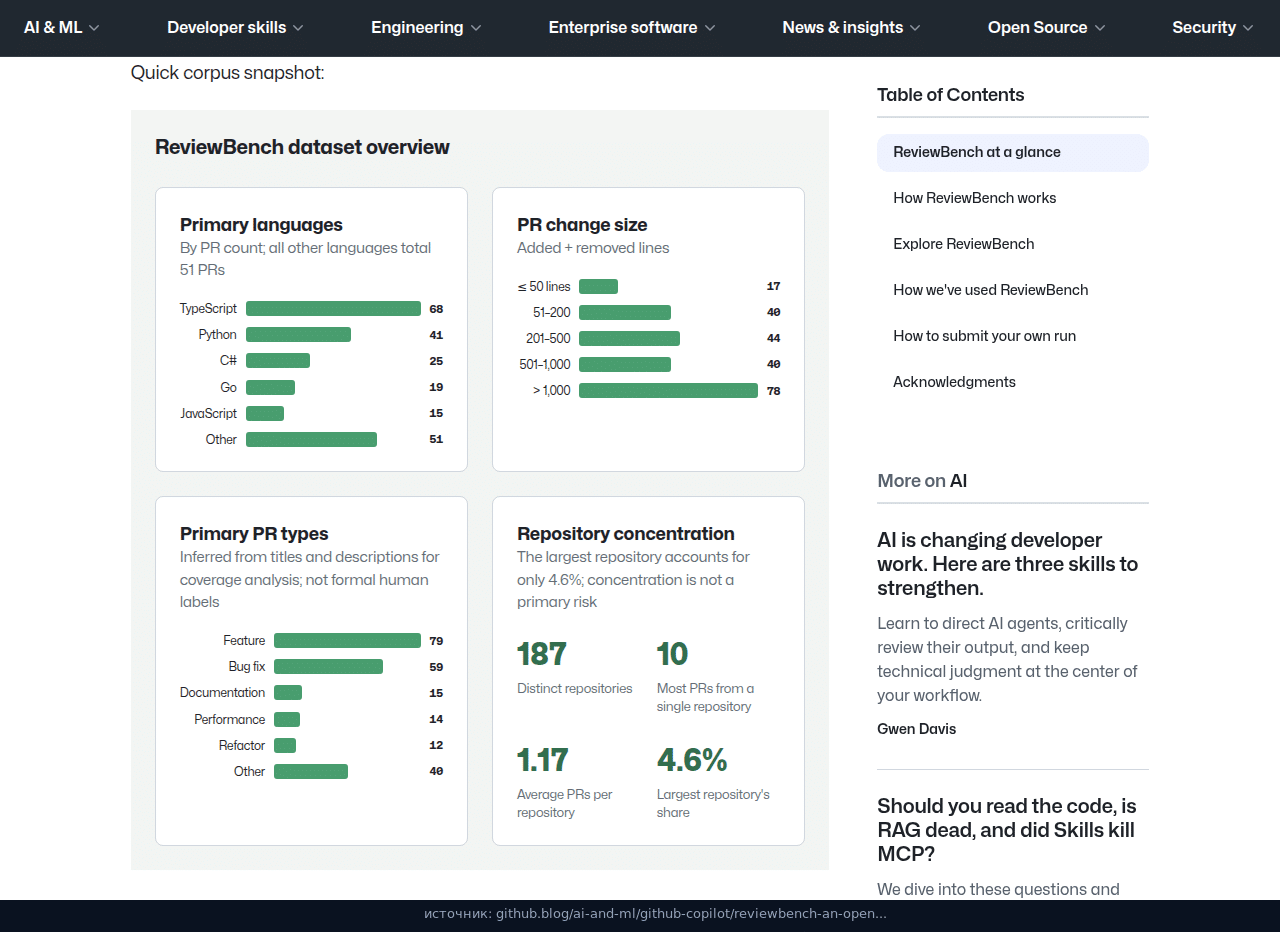This screenshot has width=1280, height=932.
Task: Click the C# language label
Action: [x=229, y=361]
